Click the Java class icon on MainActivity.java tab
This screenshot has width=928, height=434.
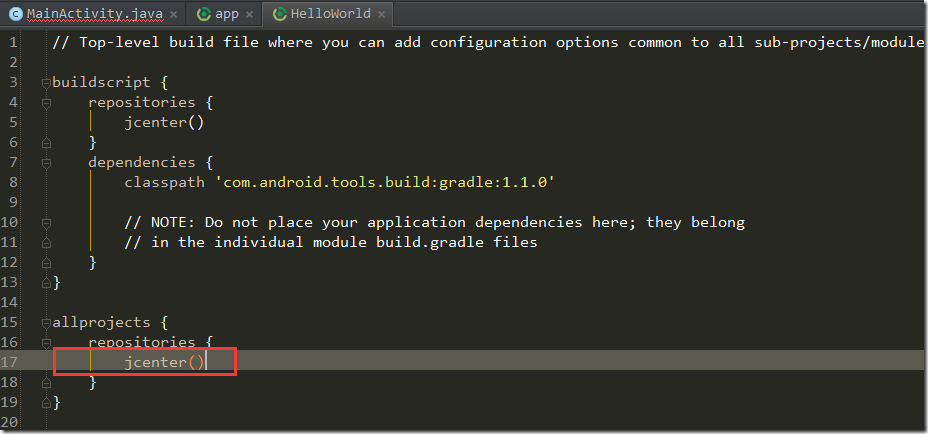tap(17, 14)
